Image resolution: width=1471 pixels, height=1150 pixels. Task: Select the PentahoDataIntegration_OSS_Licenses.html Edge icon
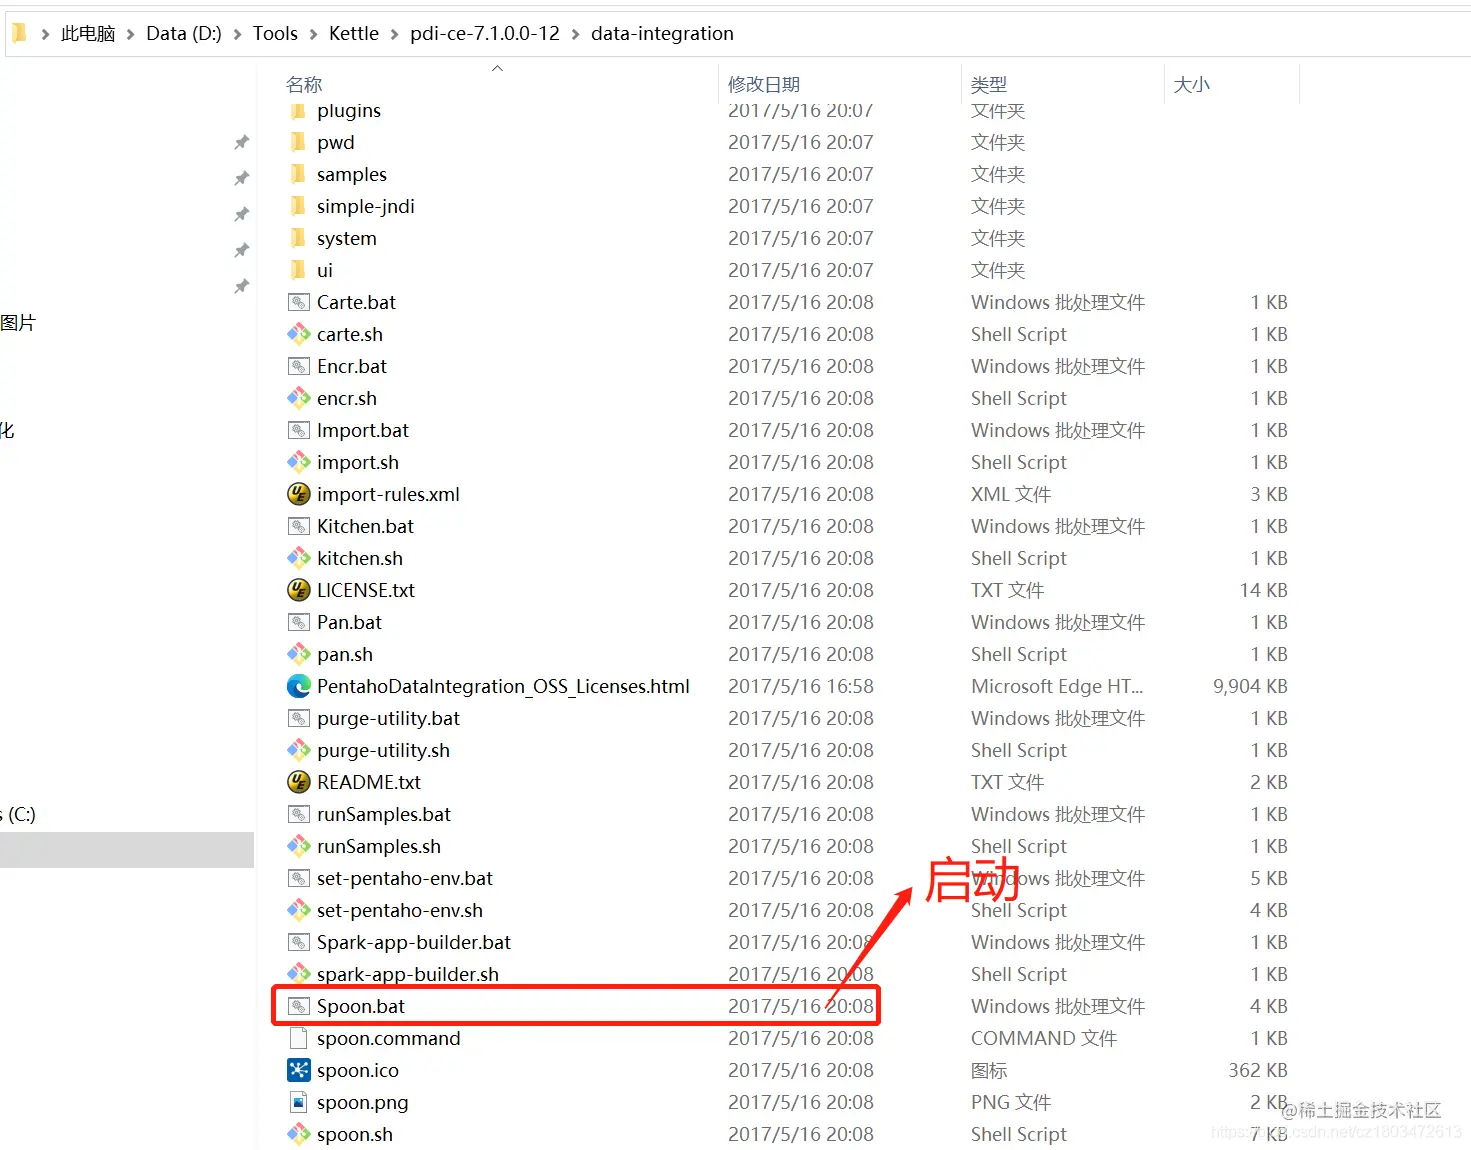298,686
